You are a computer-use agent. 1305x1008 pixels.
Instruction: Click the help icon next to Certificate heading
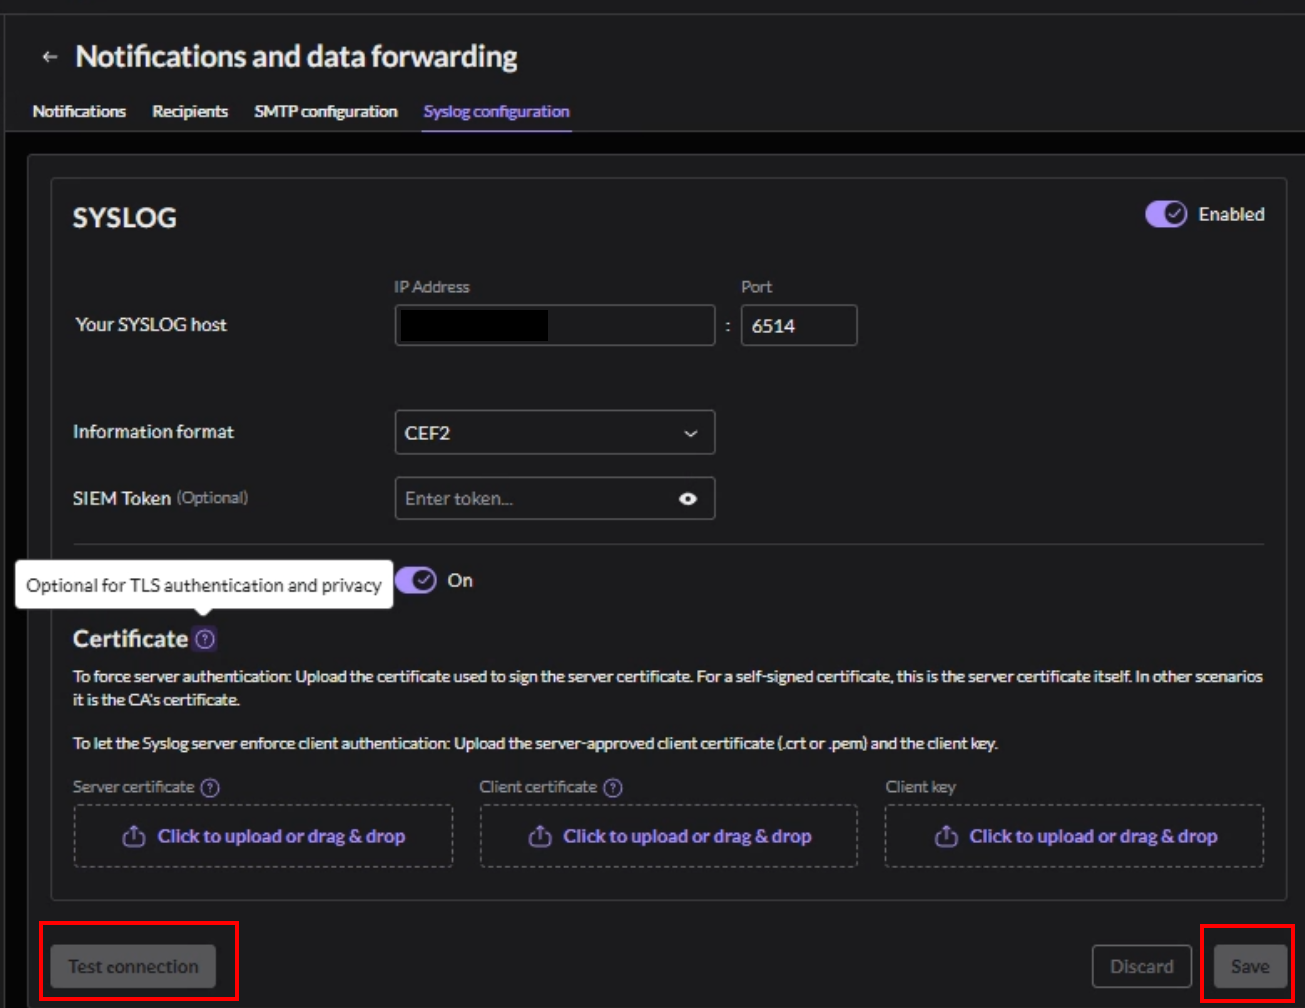tap(204, 639)
